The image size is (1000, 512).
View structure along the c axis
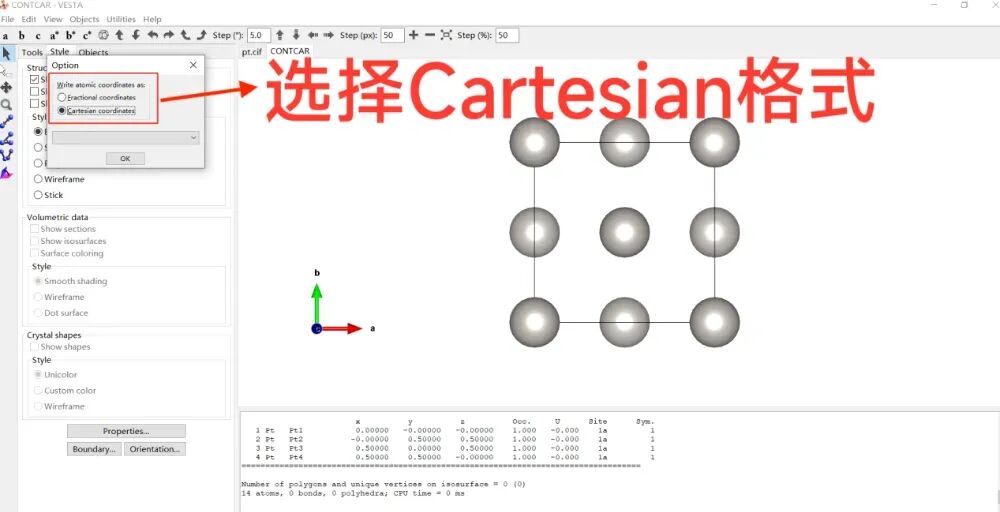38,36
